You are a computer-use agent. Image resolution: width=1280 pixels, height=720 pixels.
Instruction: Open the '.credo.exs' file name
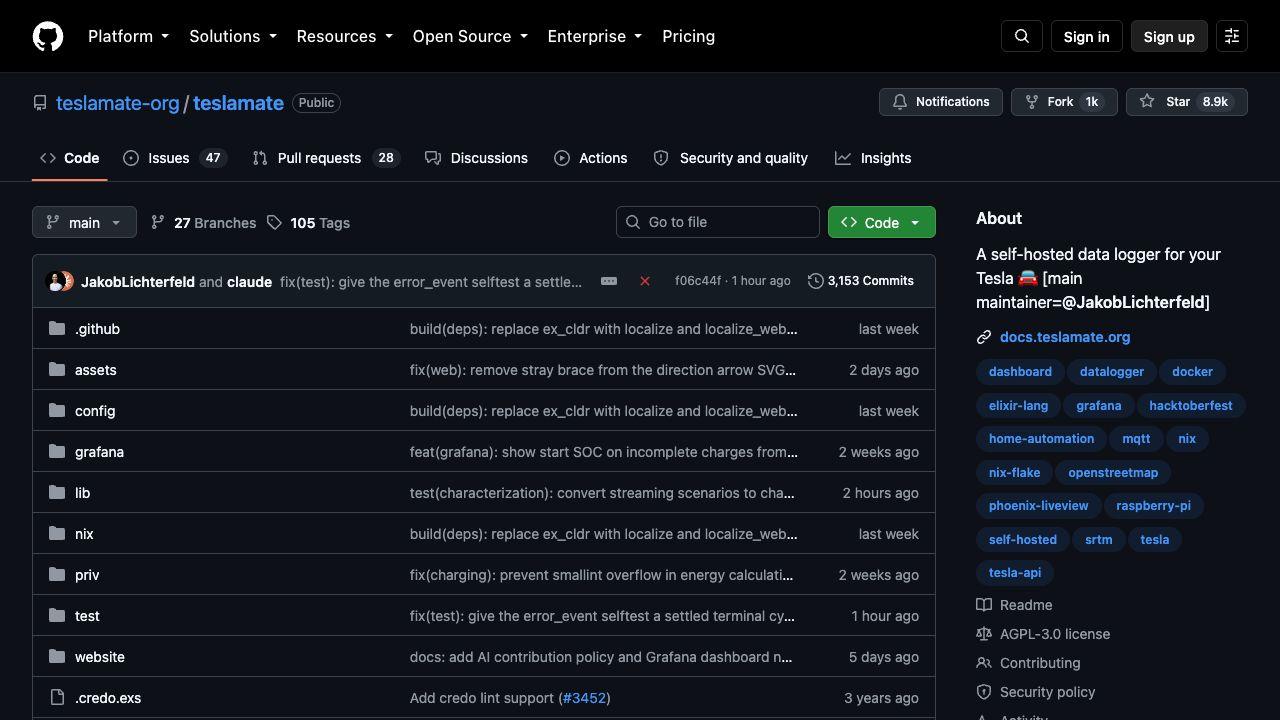tap(108, 698)
